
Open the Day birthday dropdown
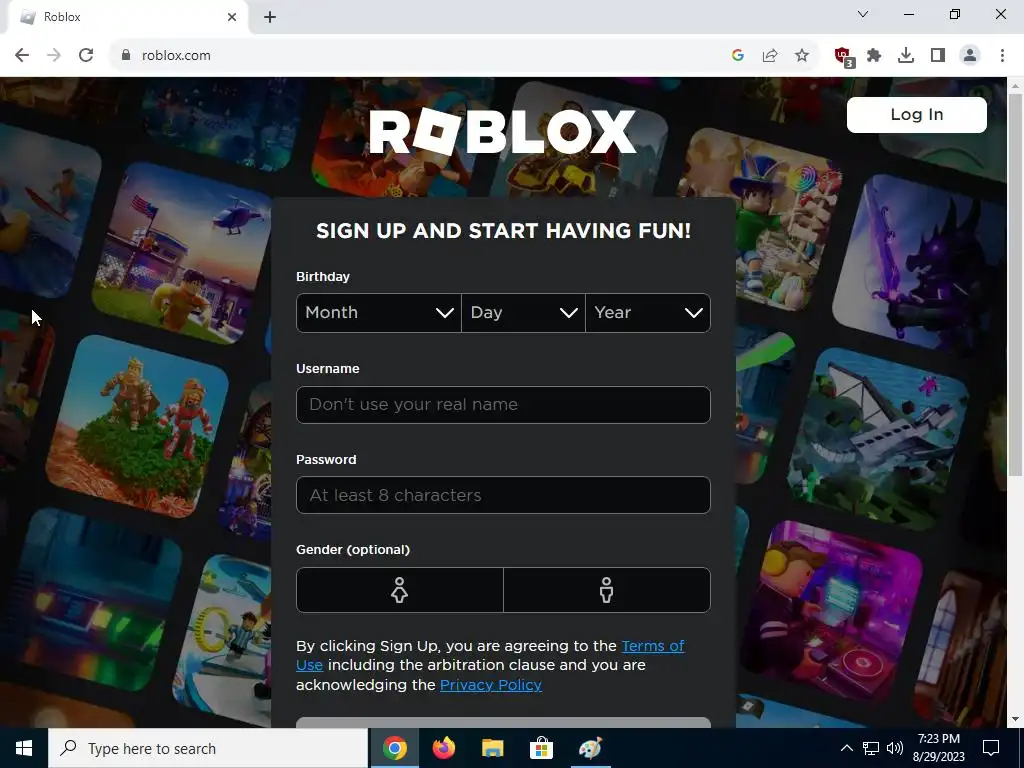pyautogui.click(x=523, y=313)
